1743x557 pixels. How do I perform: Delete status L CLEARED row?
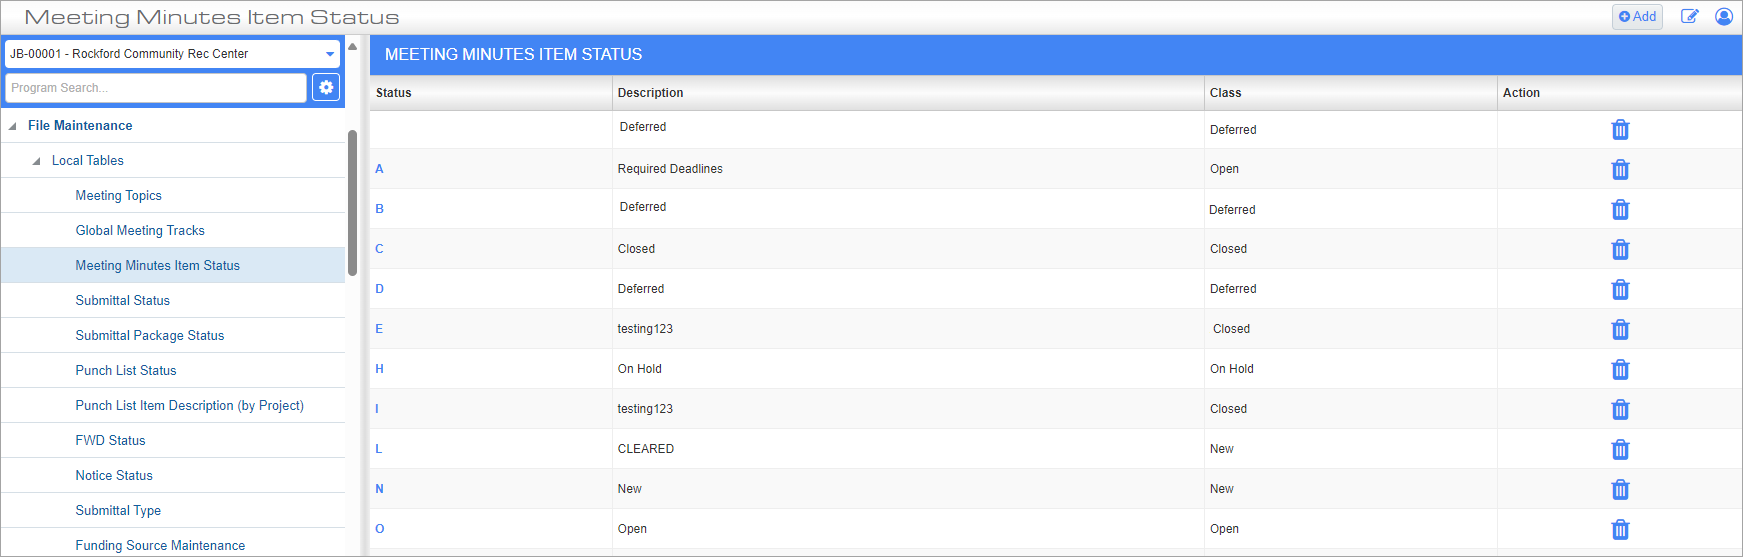[1620, 450]
